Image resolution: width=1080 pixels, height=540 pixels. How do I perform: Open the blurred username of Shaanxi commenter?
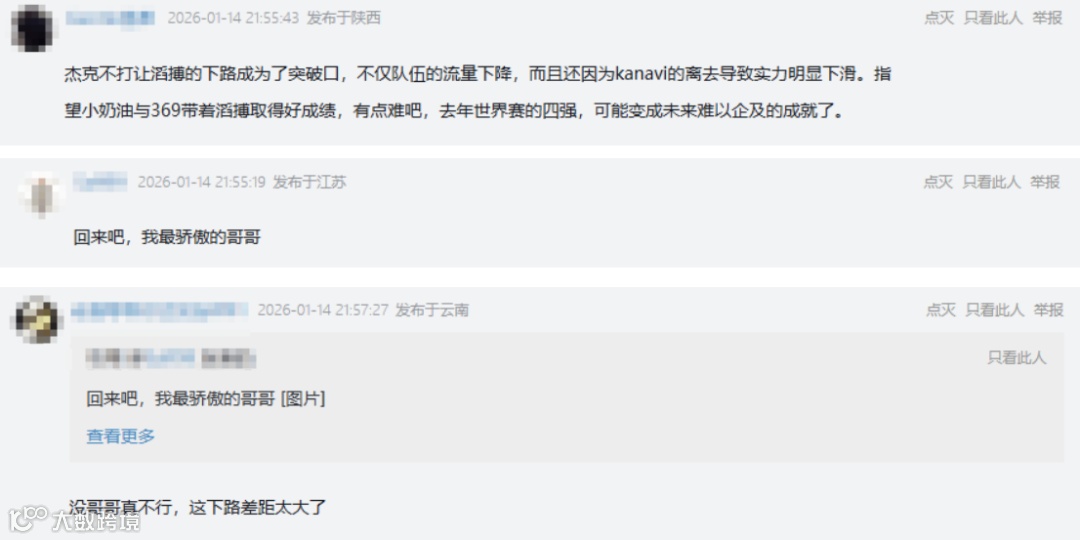click(110, 18)
